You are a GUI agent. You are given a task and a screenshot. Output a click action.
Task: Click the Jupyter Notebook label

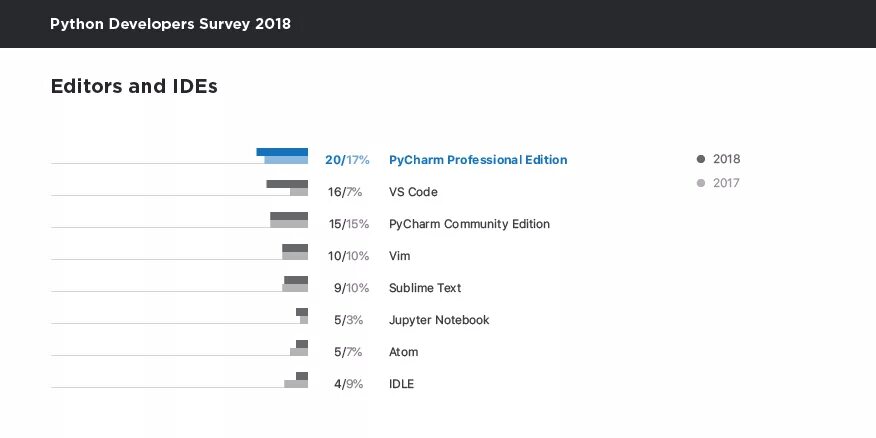click(439, 320)
